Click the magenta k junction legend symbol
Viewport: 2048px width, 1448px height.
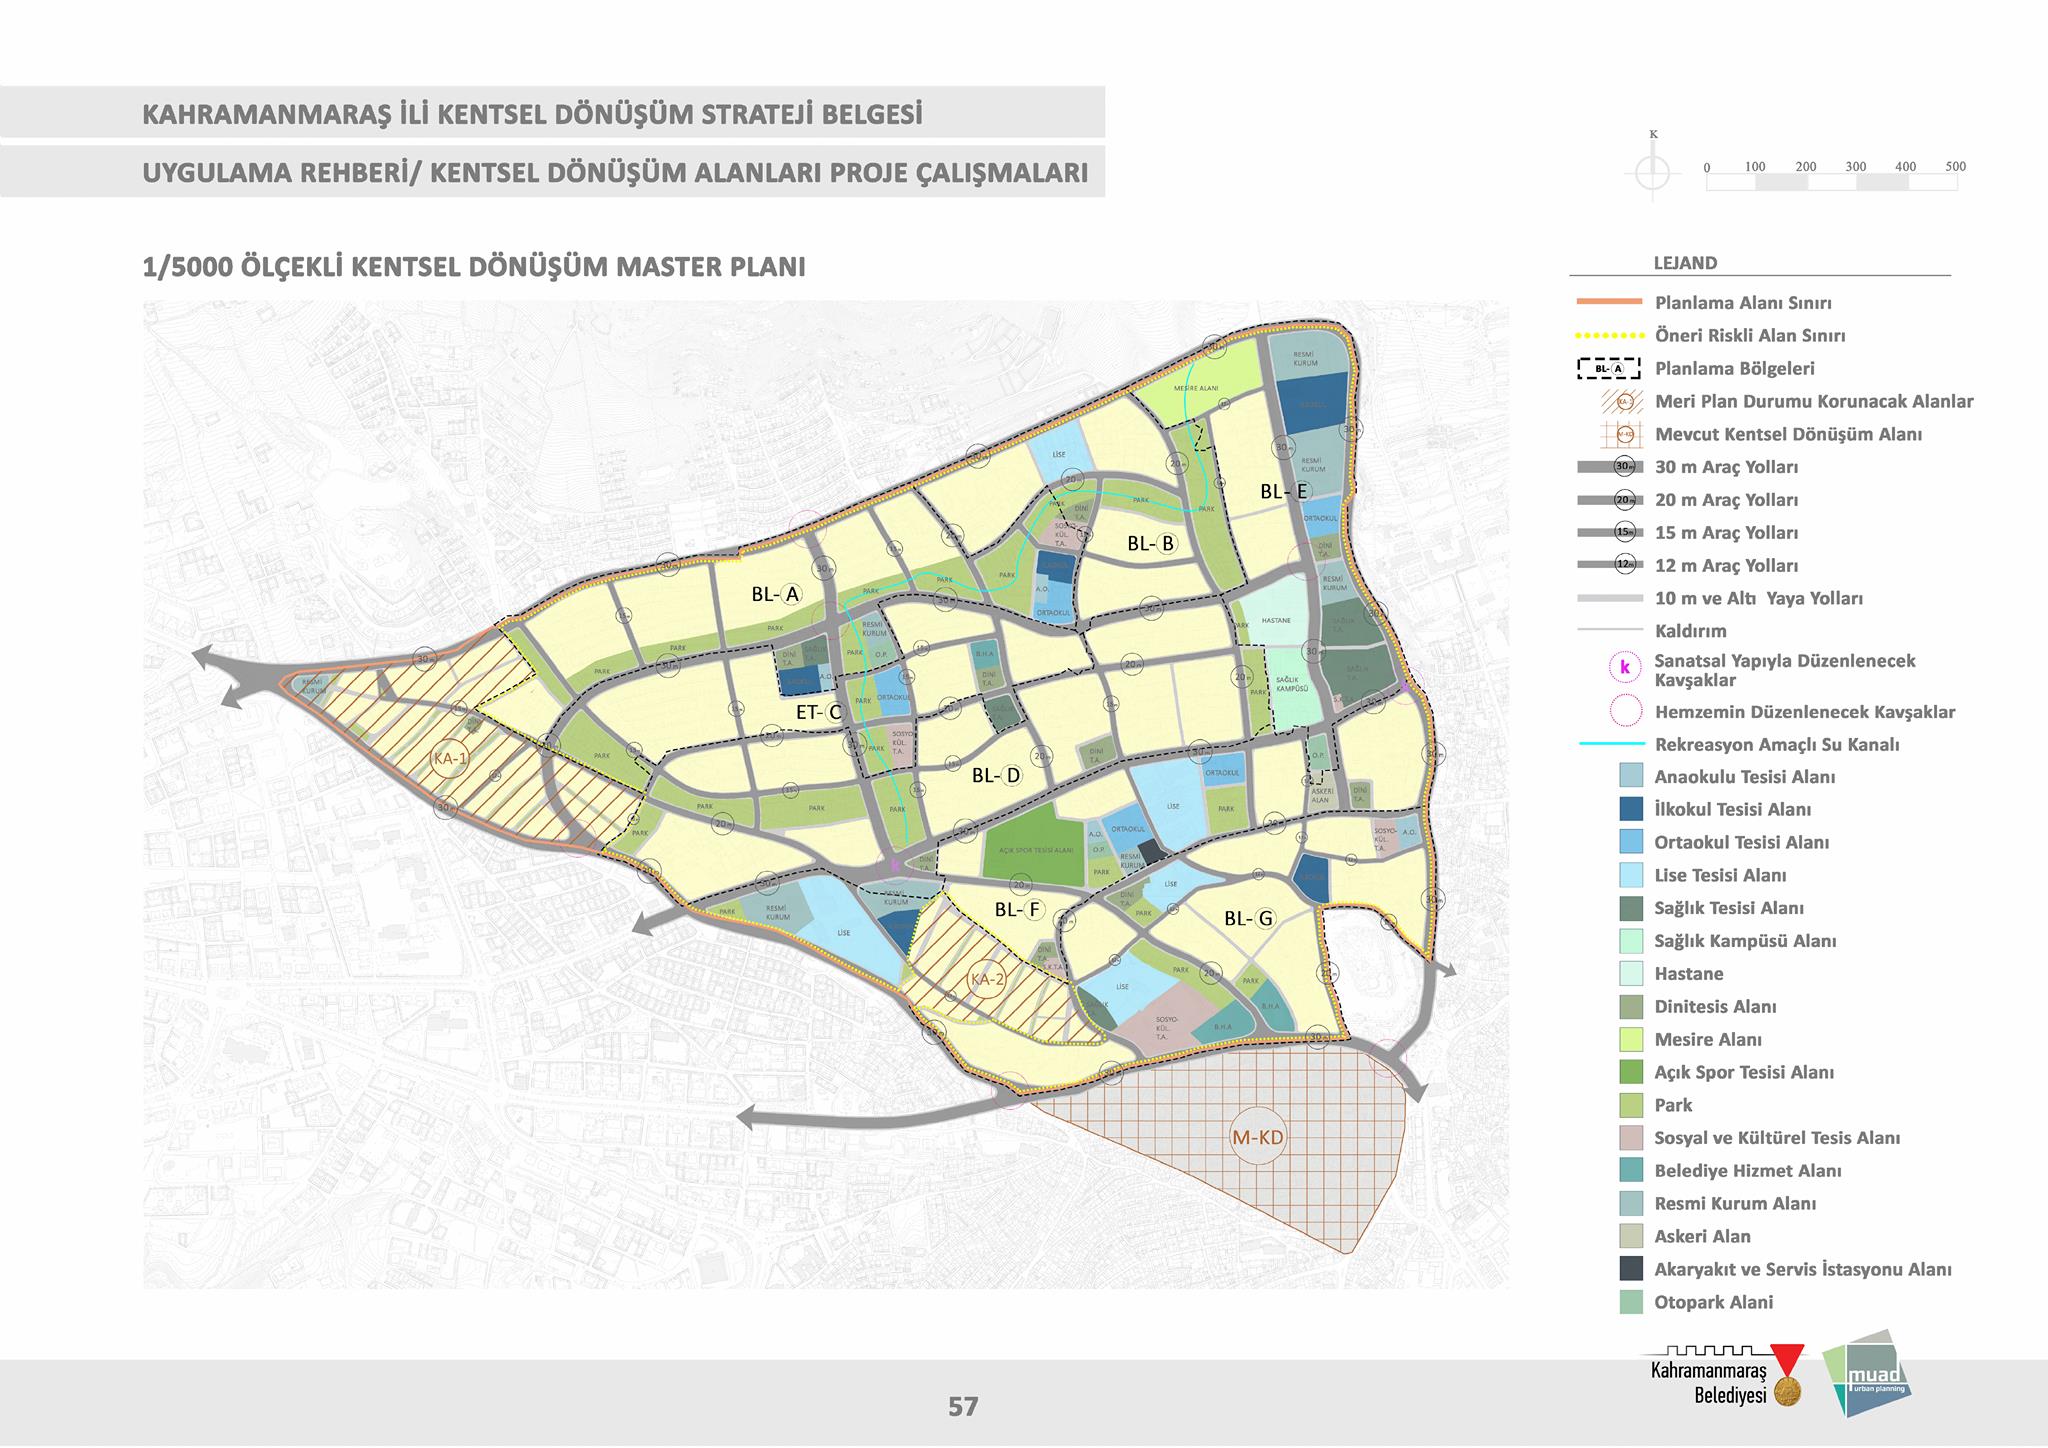pos(1625,667)
